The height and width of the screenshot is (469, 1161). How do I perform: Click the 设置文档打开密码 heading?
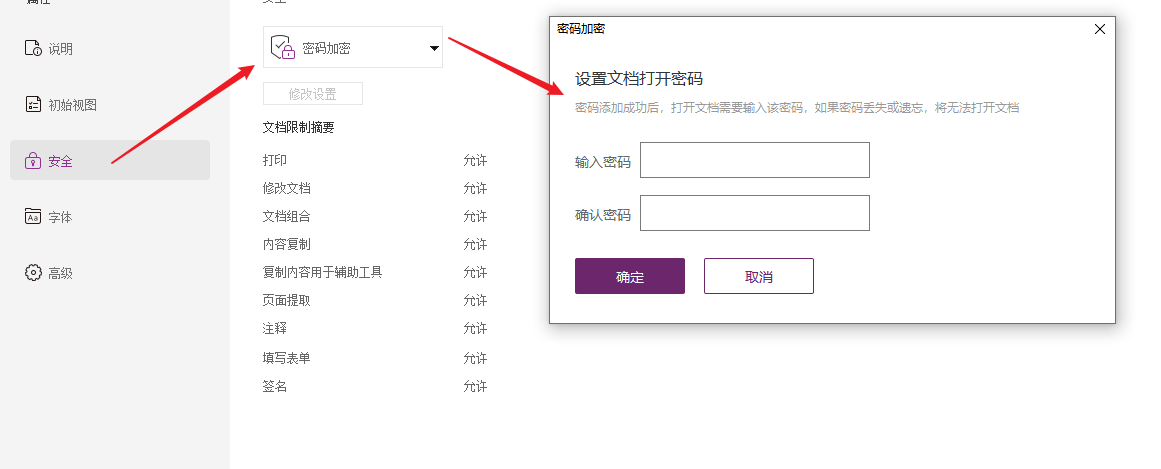coord(639,79)
